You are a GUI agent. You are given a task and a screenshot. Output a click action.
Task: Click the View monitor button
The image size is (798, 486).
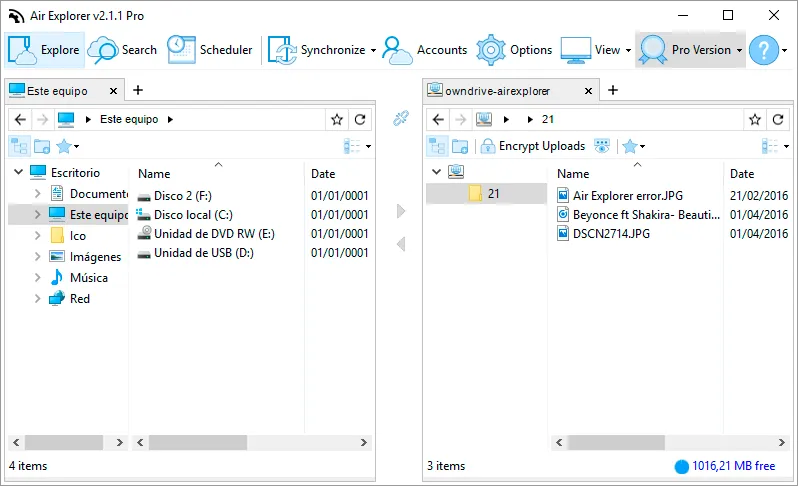point(590,50)
